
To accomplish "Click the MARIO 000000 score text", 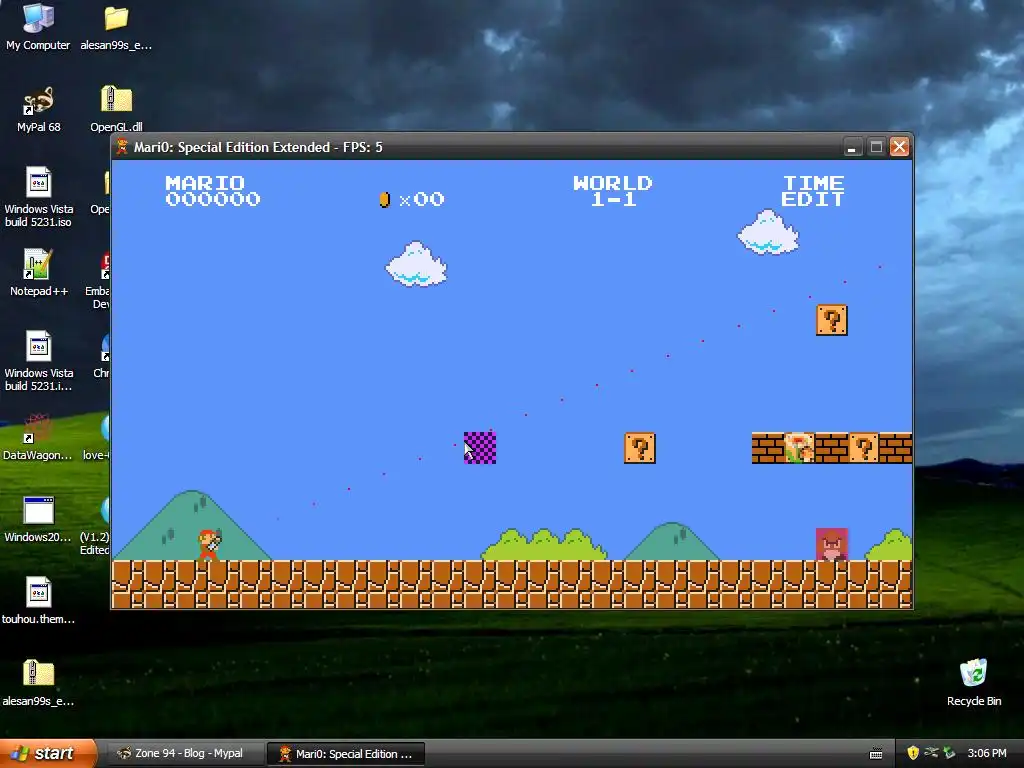I will point(213,191).
